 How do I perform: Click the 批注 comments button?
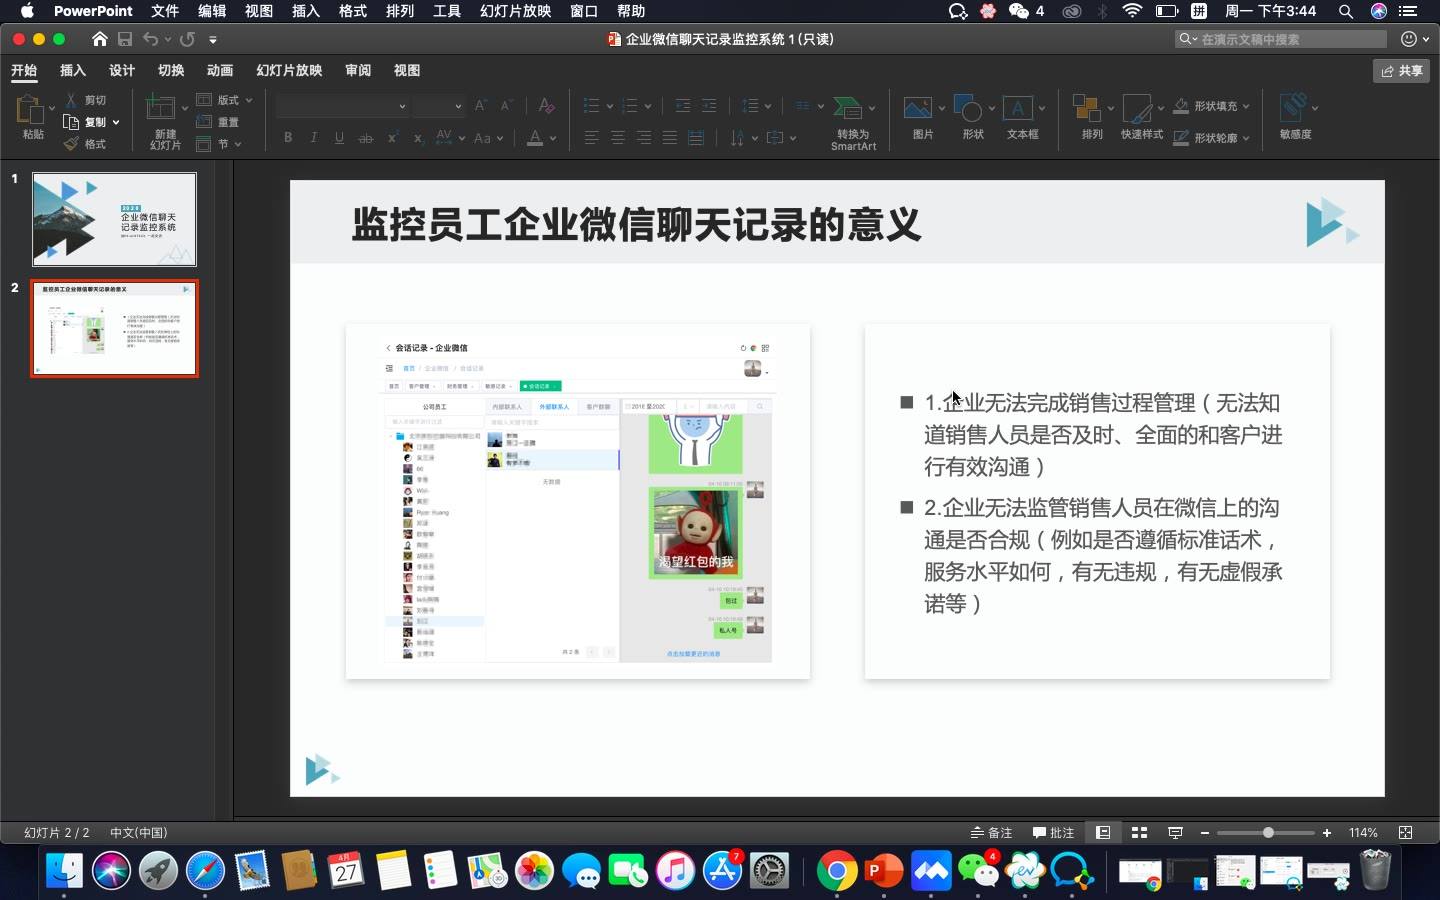1053,832
